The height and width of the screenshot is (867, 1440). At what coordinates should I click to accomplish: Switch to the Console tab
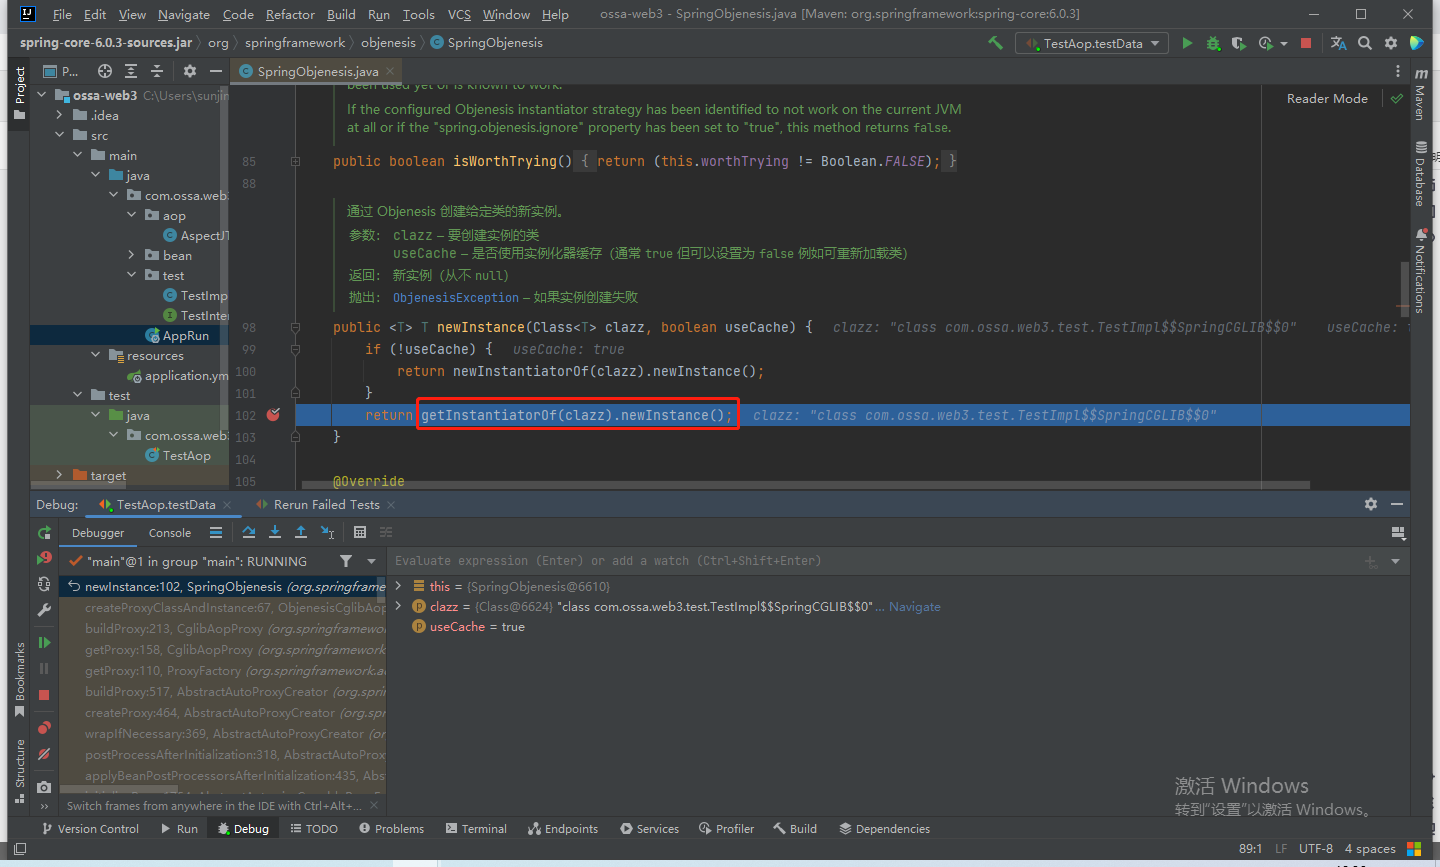click(x=170, y=533)
